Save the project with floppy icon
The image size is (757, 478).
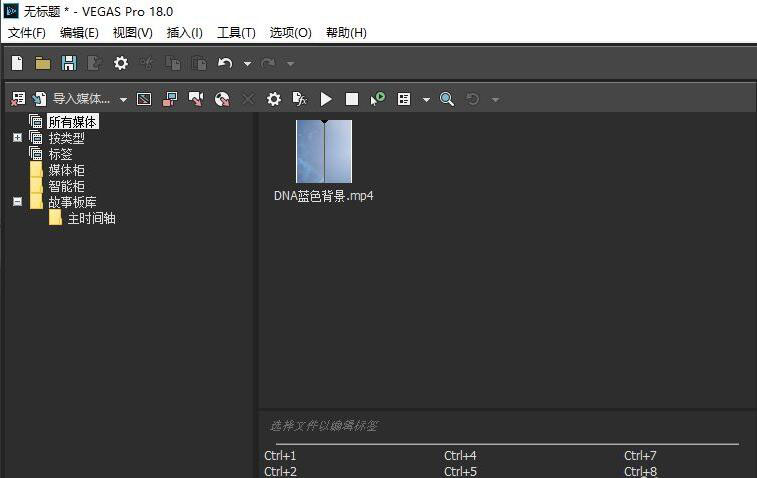click(x=69, y=63)
